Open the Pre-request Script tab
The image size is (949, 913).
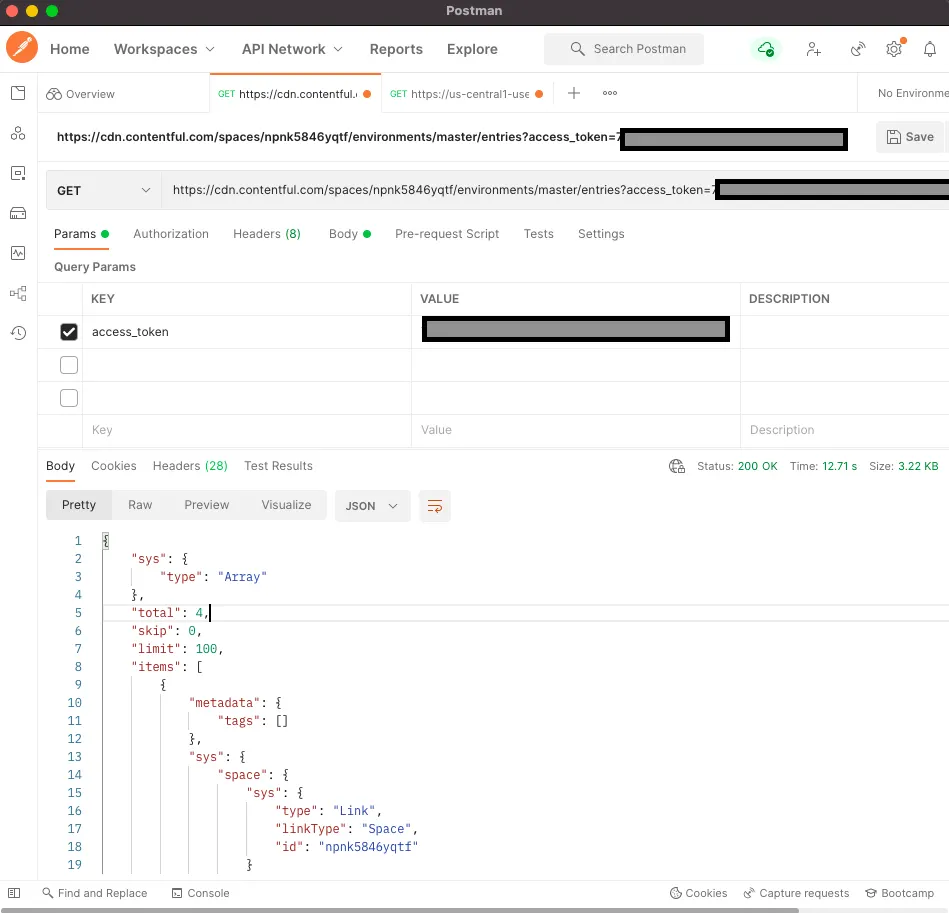tap(447, 234)
